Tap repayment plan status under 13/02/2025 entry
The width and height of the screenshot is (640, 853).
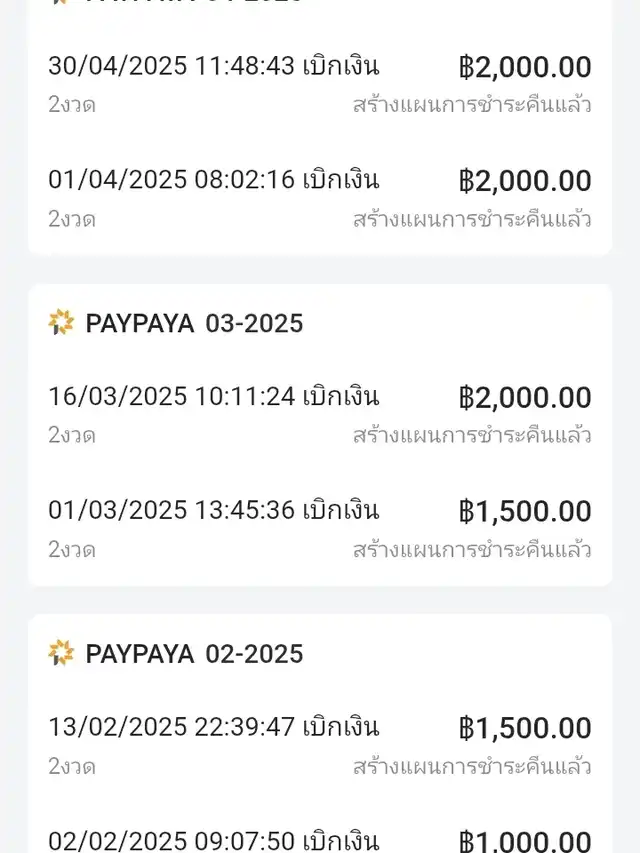click(472, 766)
